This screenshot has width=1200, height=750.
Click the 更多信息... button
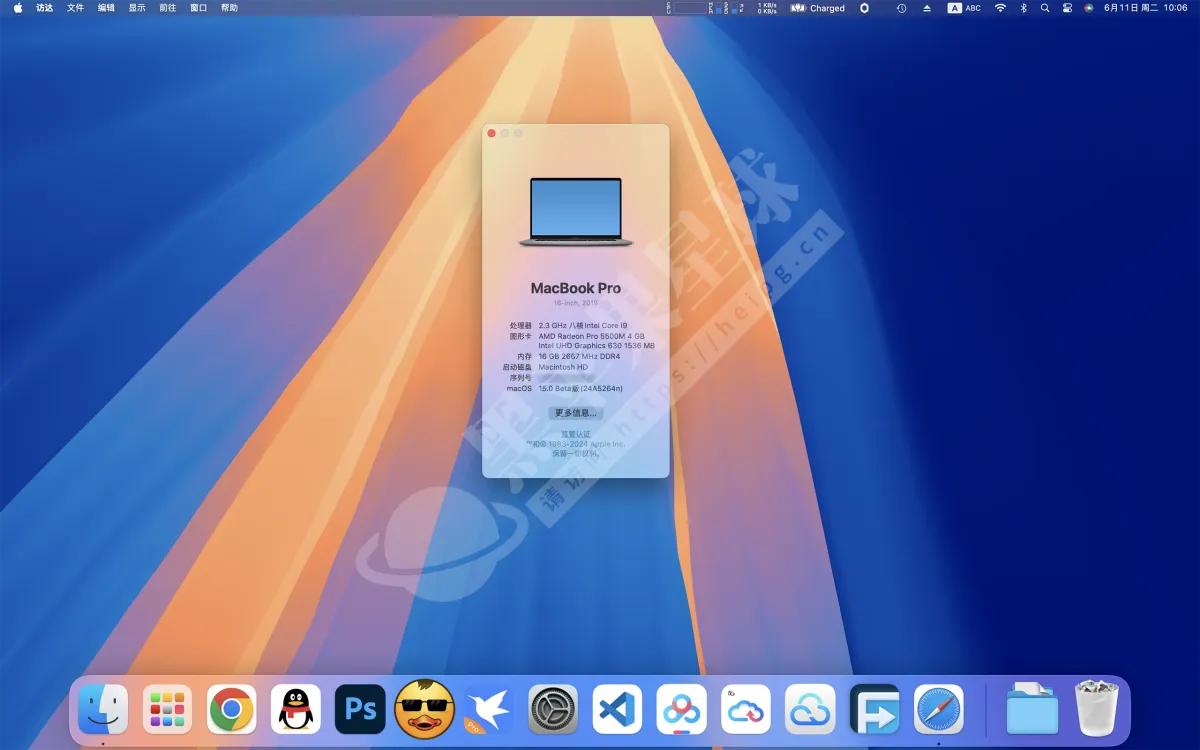[575, 413]
